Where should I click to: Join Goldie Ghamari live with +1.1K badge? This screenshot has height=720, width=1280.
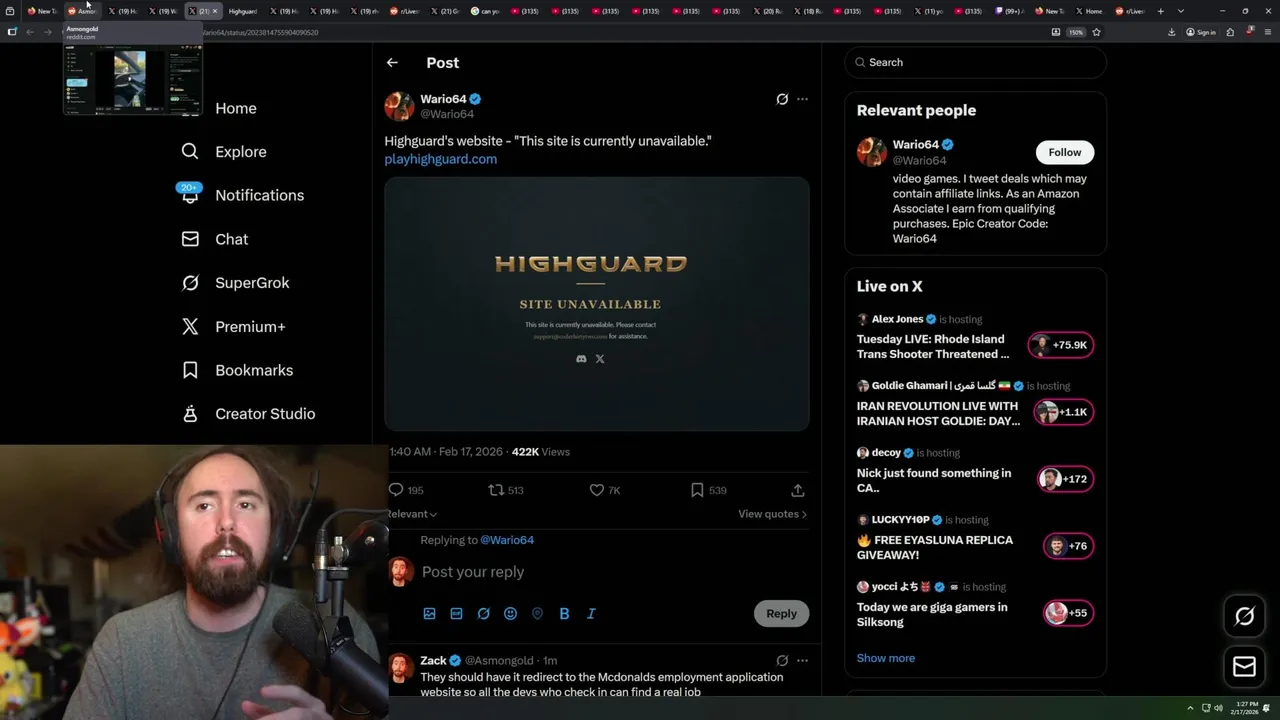1063,412
